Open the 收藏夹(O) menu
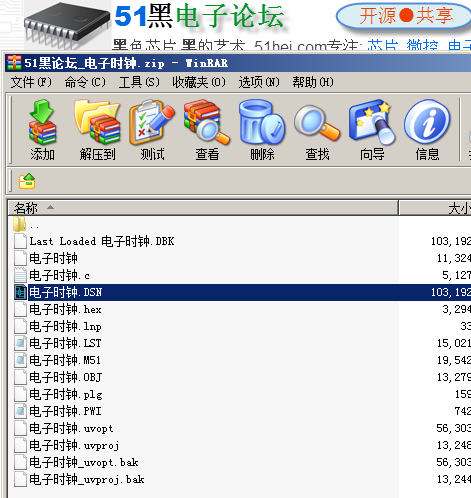The width and height of the screenshot is (471, 498). click(x=199, y=82)
